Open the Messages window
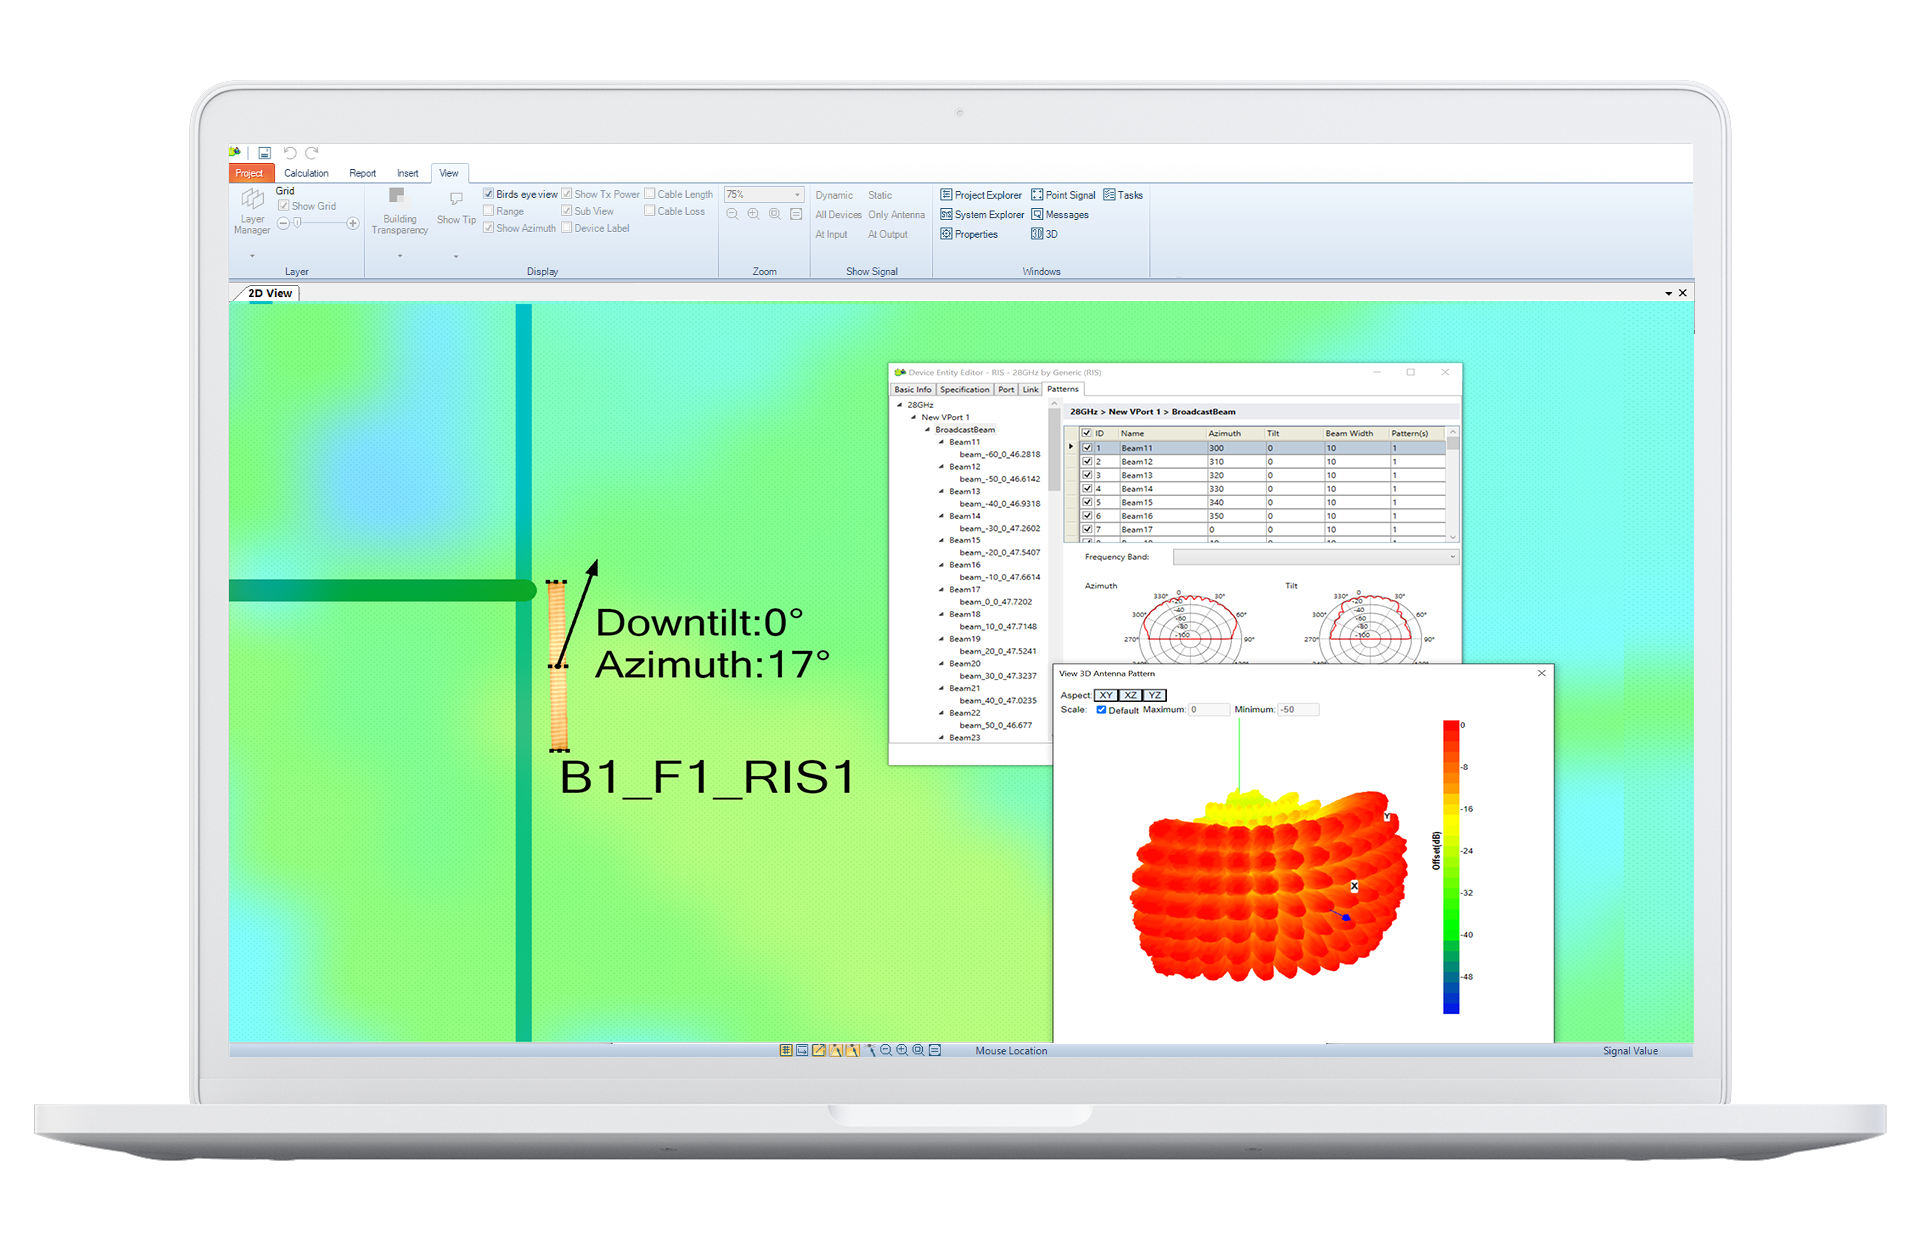This screenshot has width=1920, height=1240. (1060, 214)
